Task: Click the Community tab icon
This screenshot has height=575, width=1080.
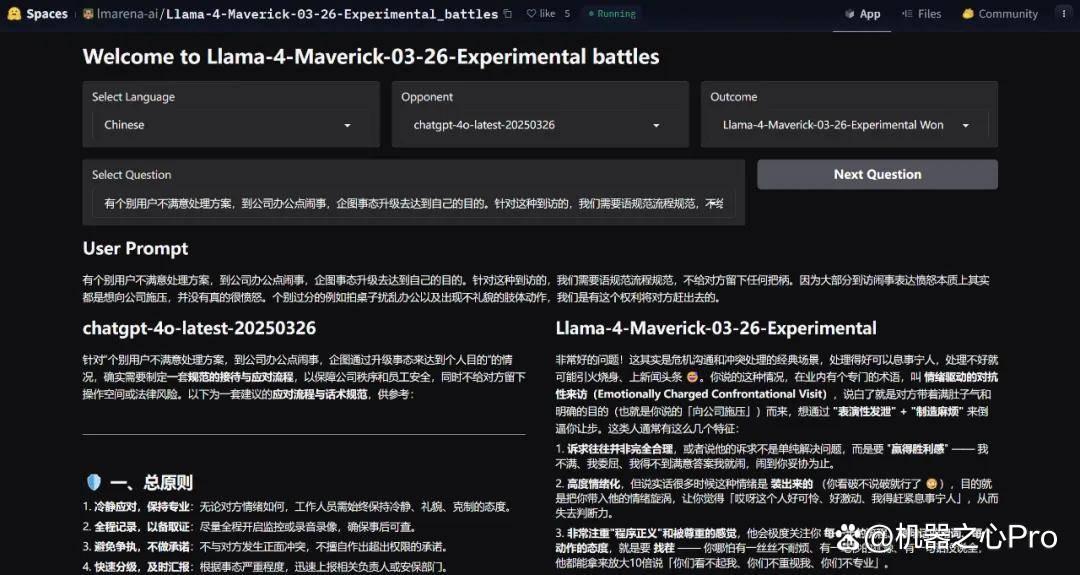Action: pyautogui.click(x=968, y=14)
